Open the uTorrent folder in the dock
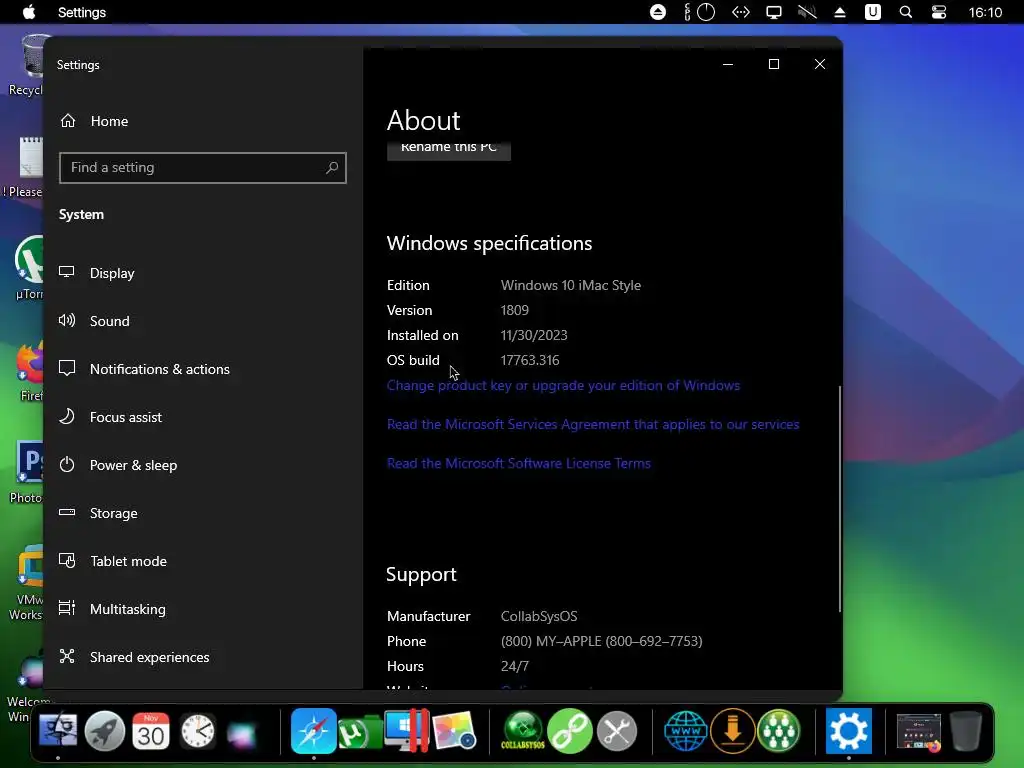The height and width of the screenshot is (768, 1024). (x=360, y=732)
